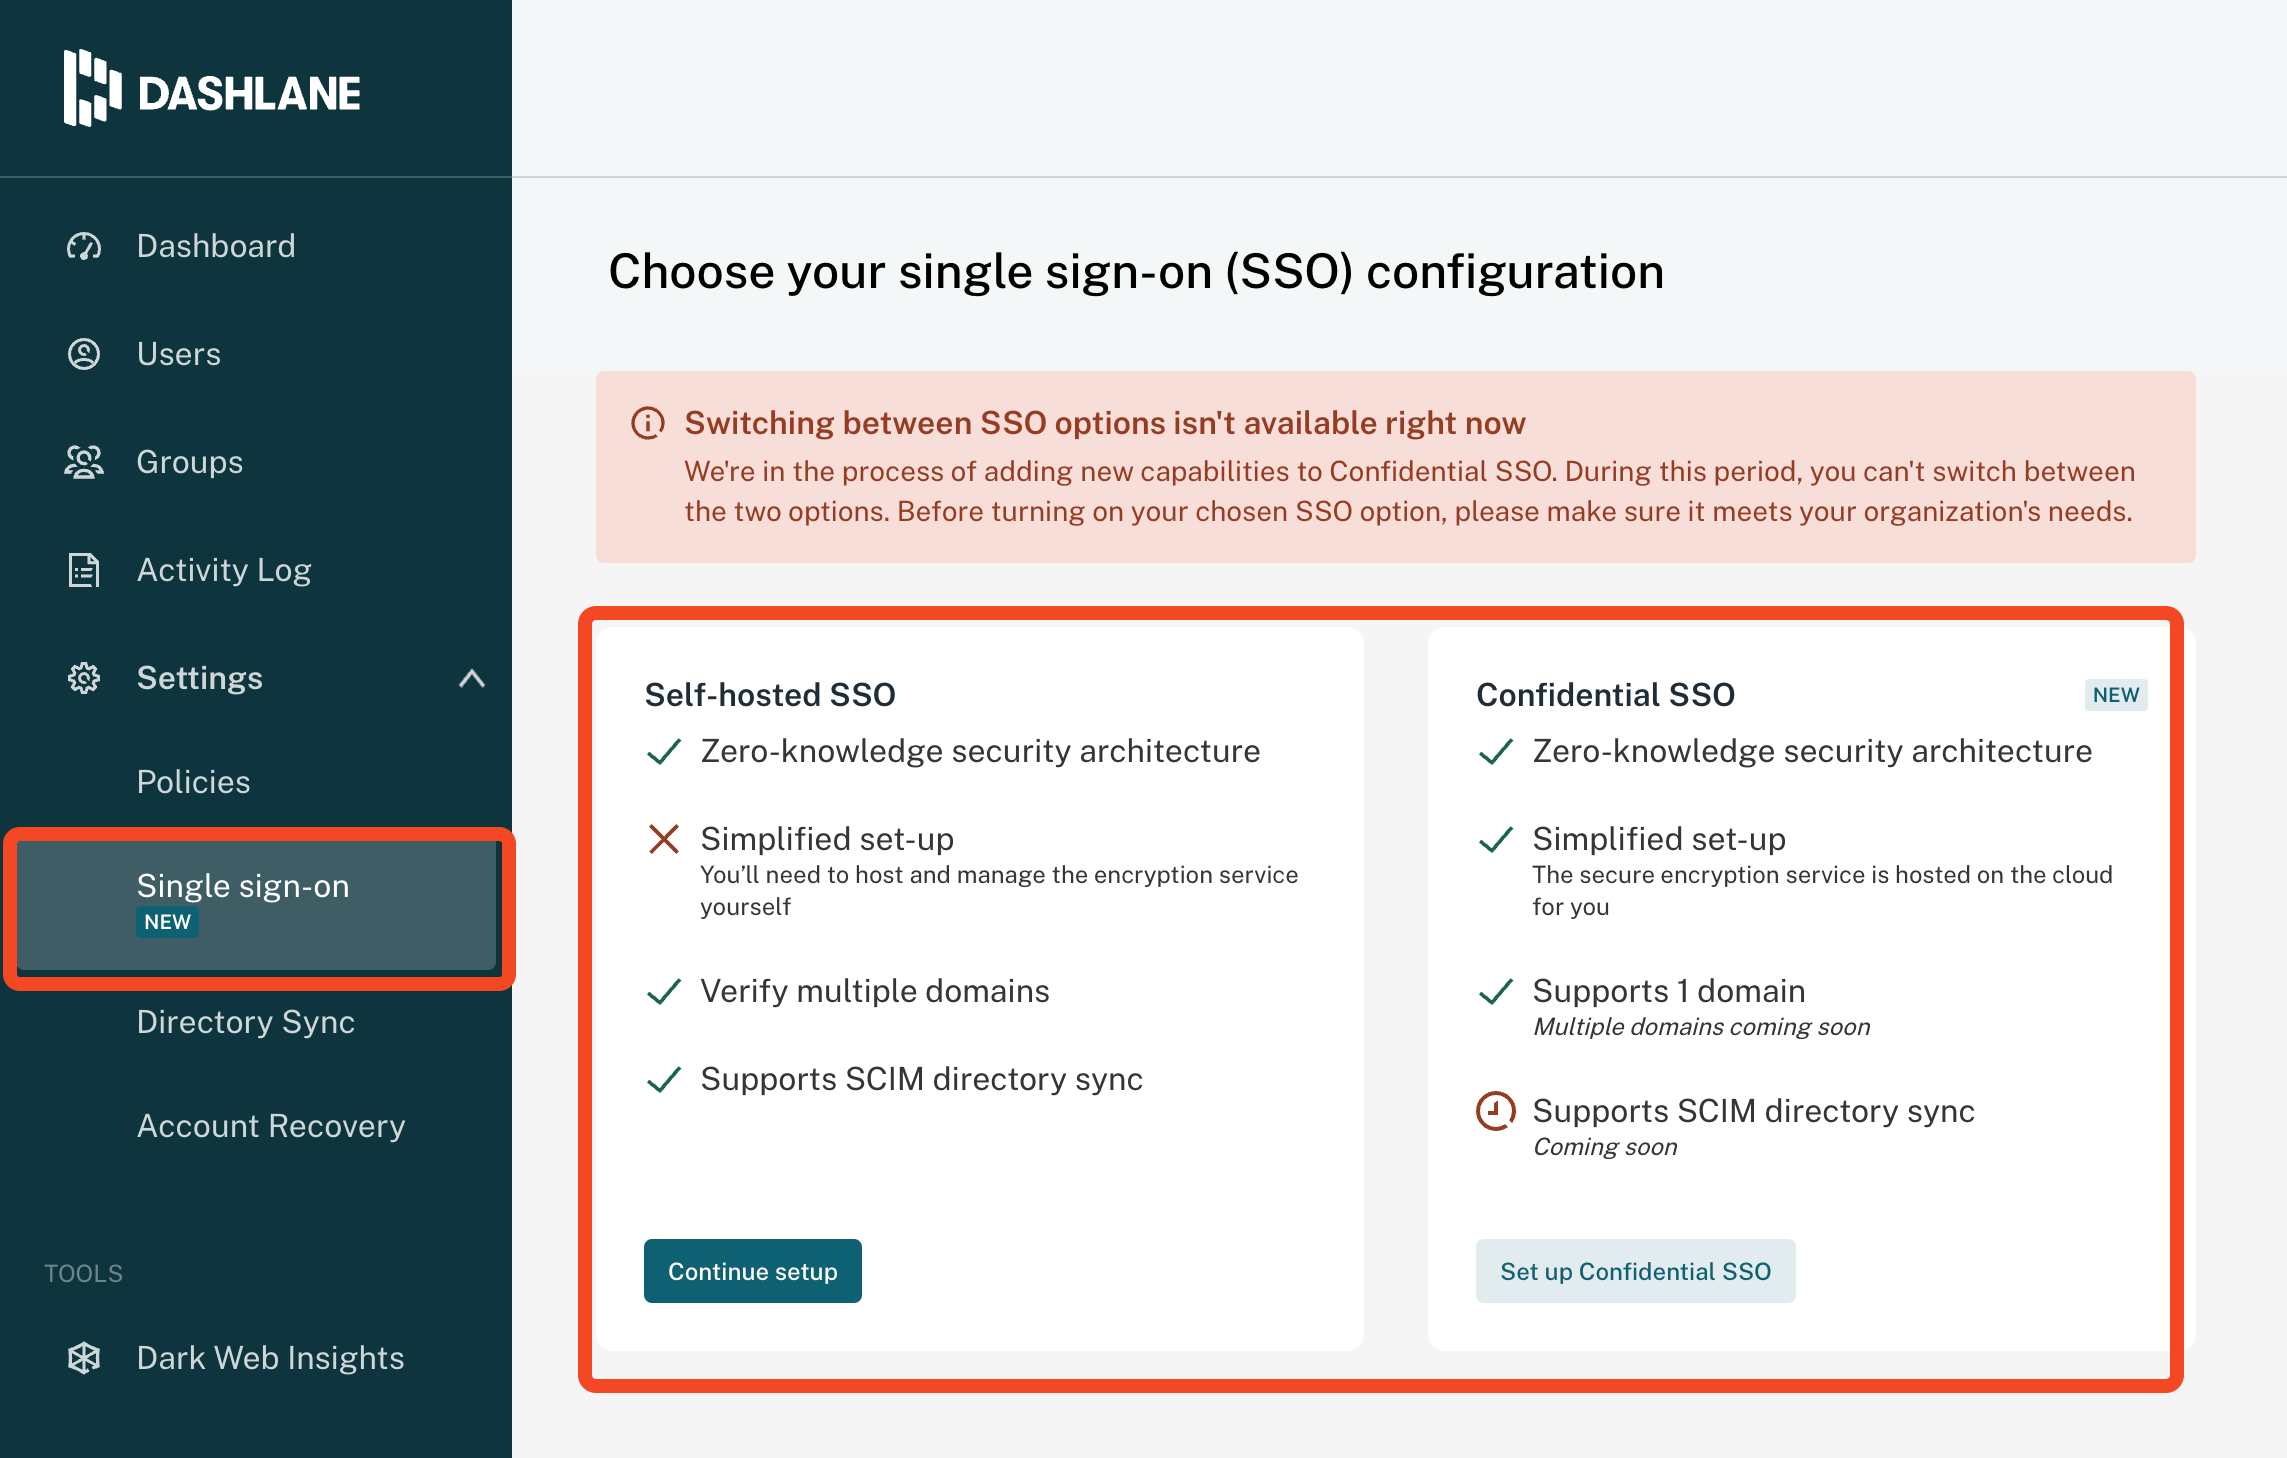Click the NEW badge under Single sign-on

click(167, 922)
